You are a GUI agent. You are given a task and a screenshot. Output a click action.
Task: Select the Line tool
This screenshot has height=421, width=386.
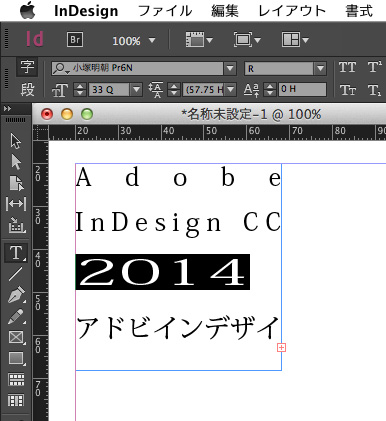(x=16, y=274)
